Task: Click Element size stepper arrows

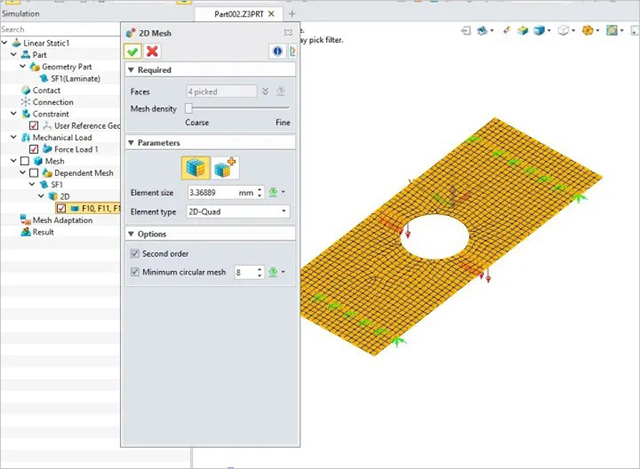Action: coord(260,192)
